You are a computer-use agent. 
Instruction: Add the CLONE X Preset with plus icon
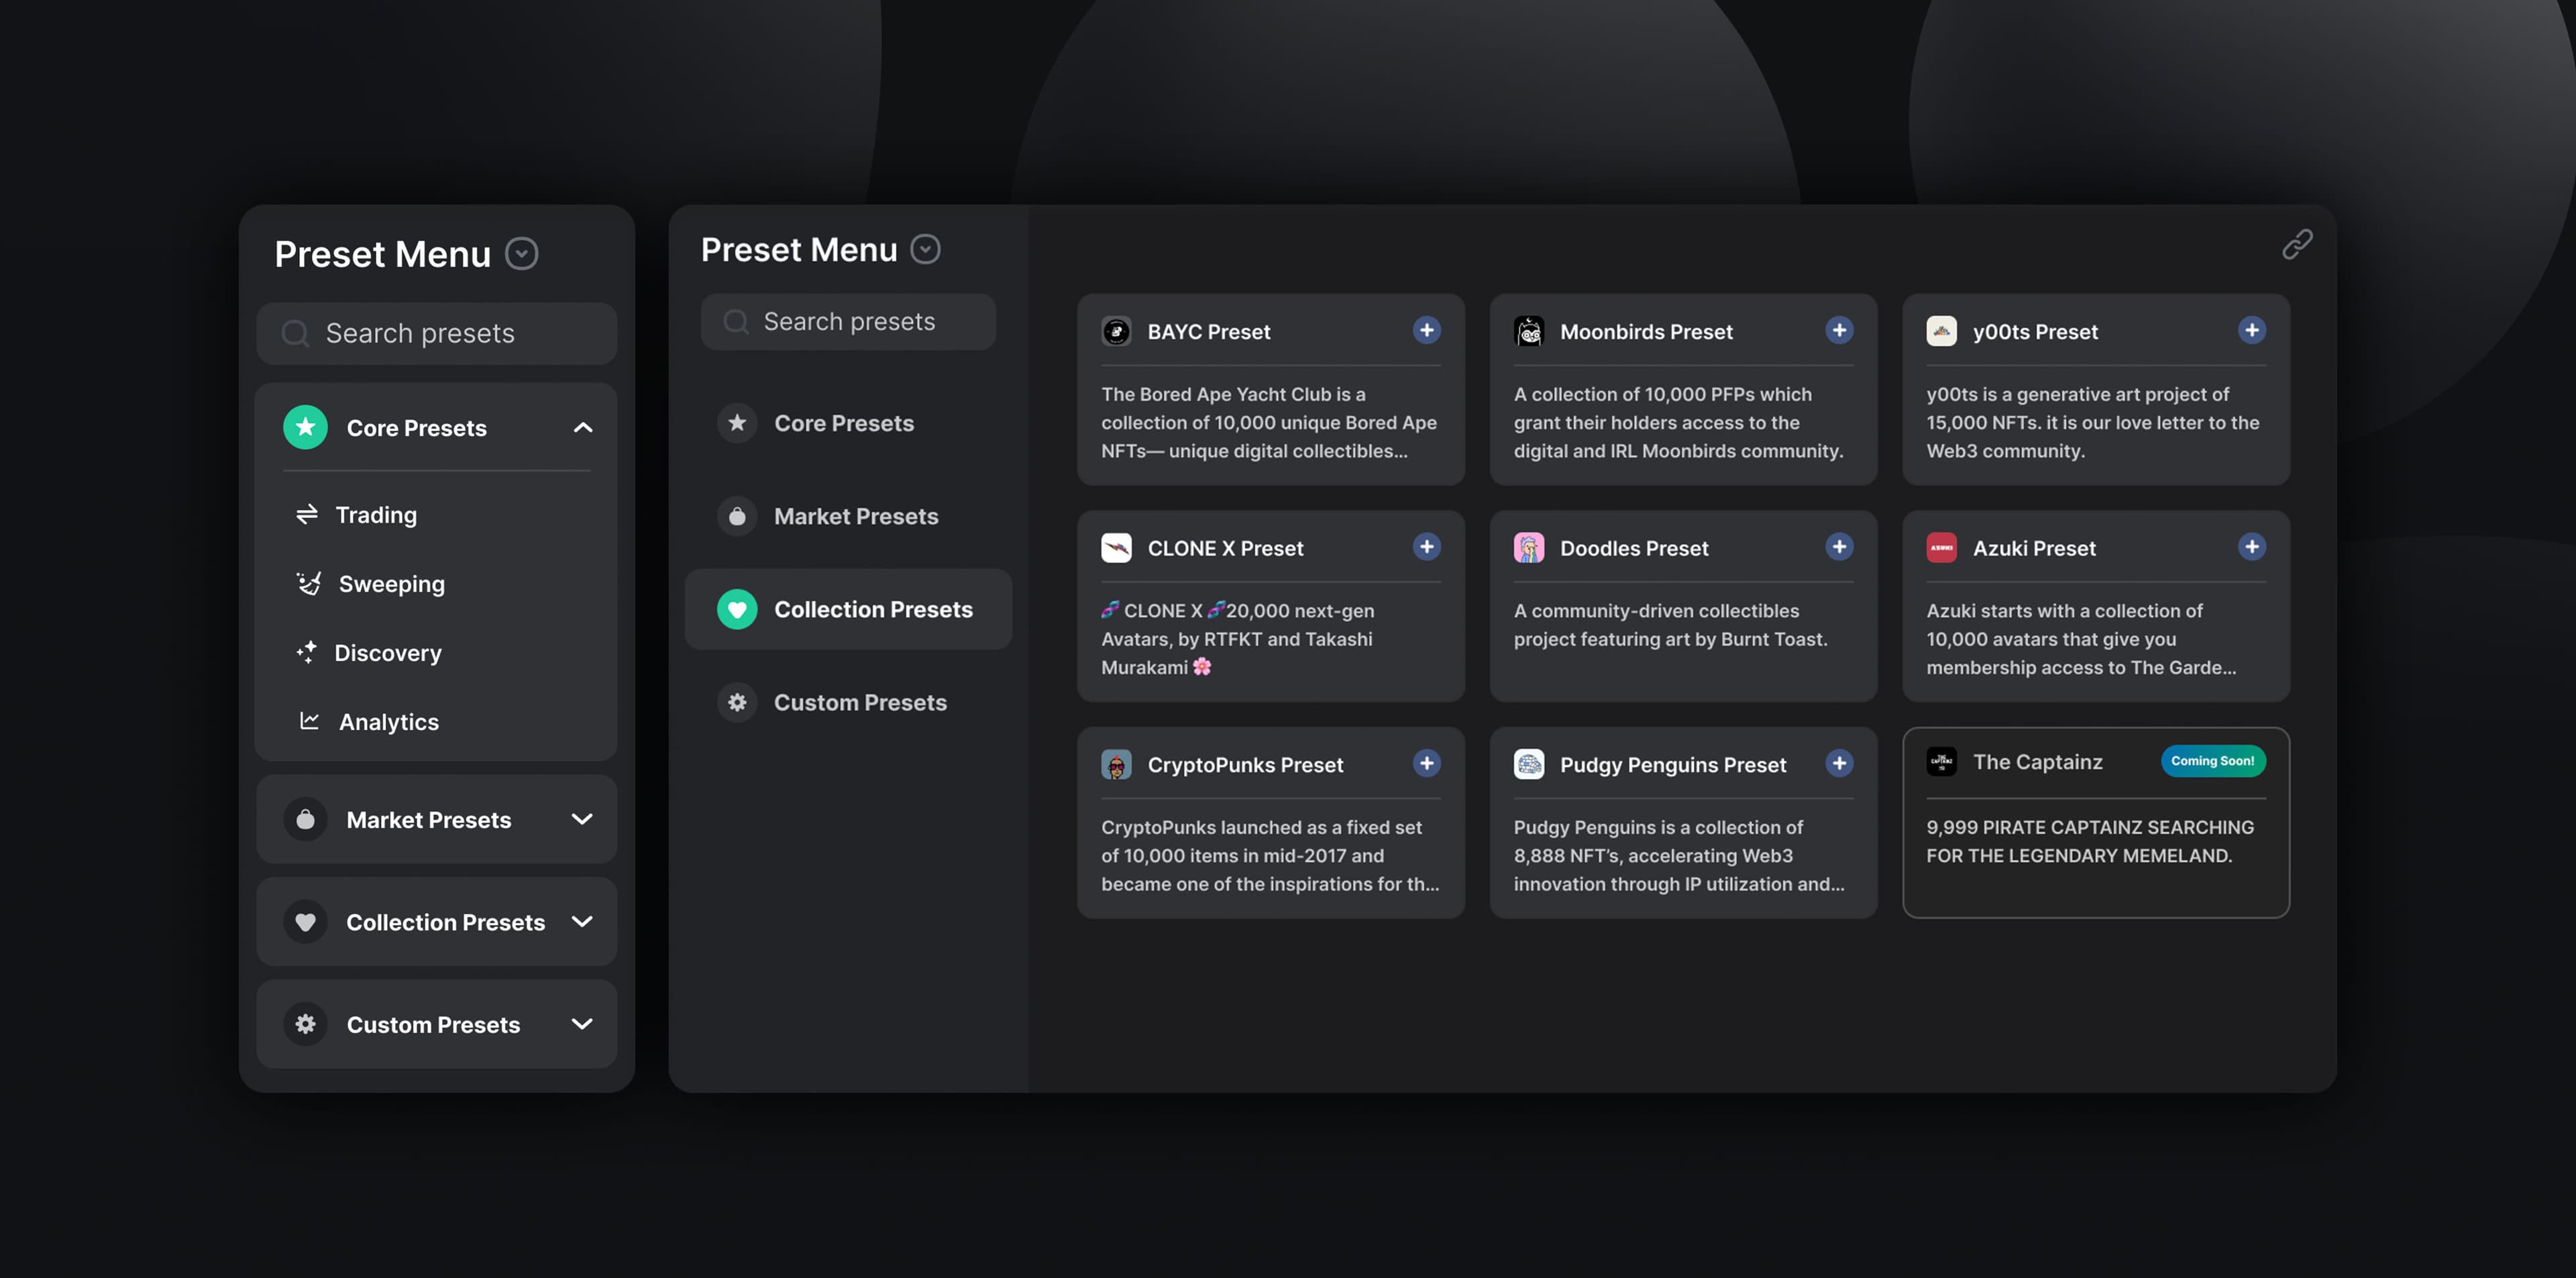[1427, 547]
